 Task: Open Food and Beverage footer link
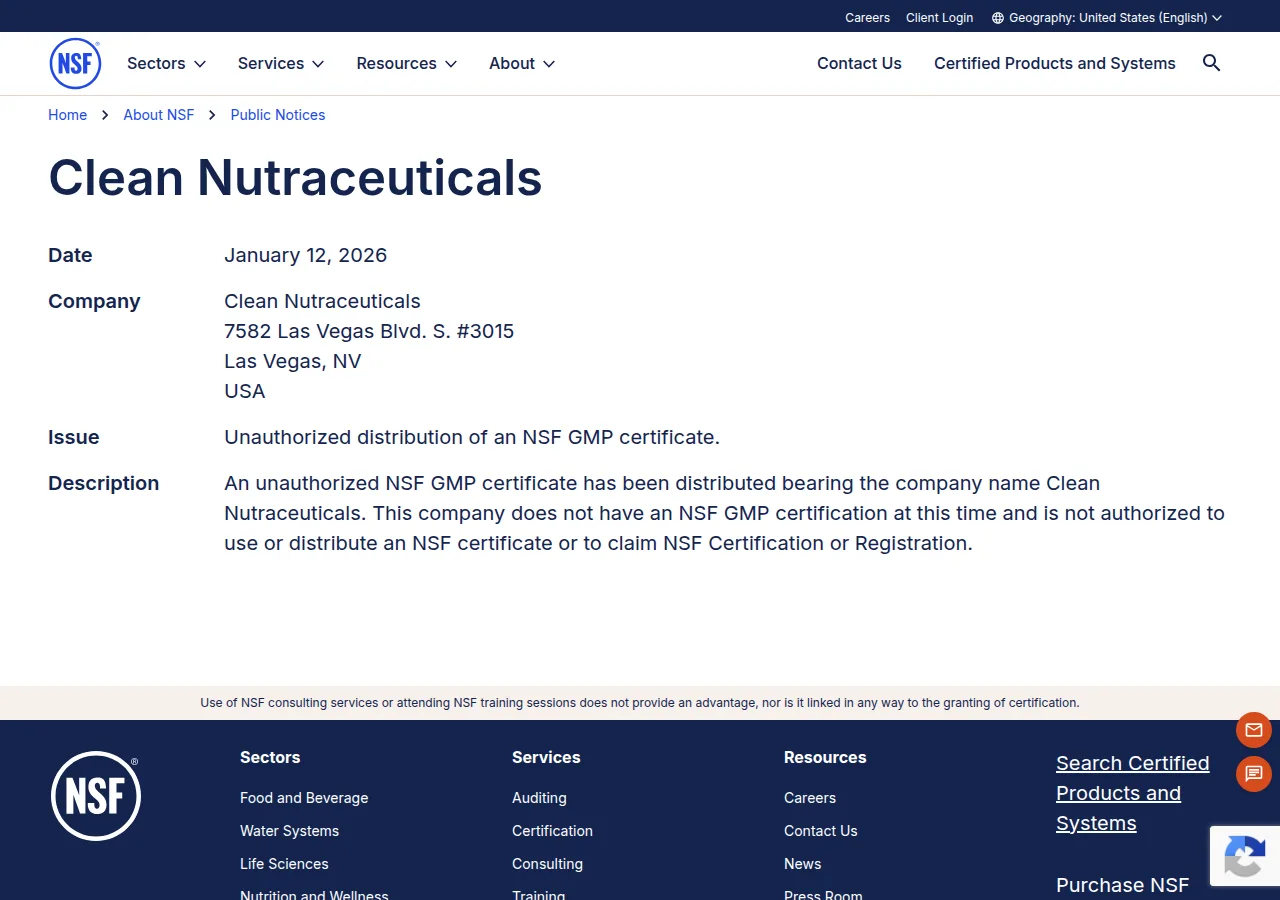[304, 798]
